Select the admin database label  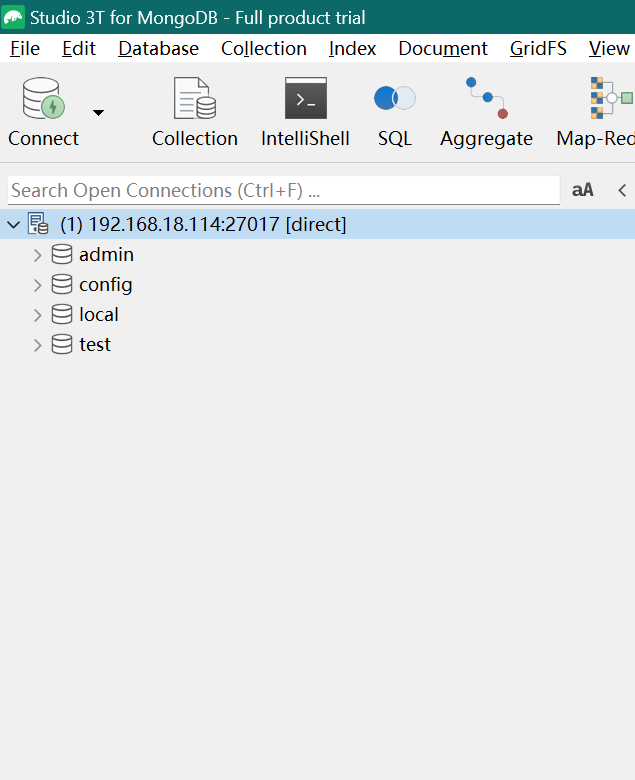pos(106,255)
